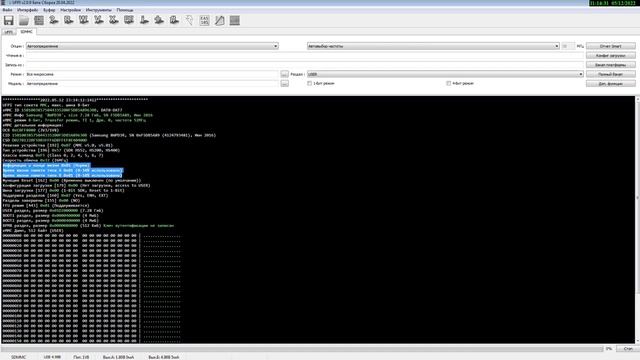Click the clock readout 11:14:31

click(599, 3)
